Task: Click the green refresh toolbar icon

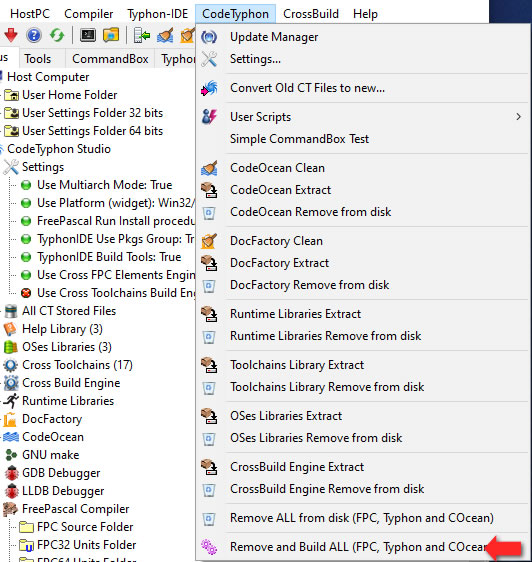Action: pos(57,35)
